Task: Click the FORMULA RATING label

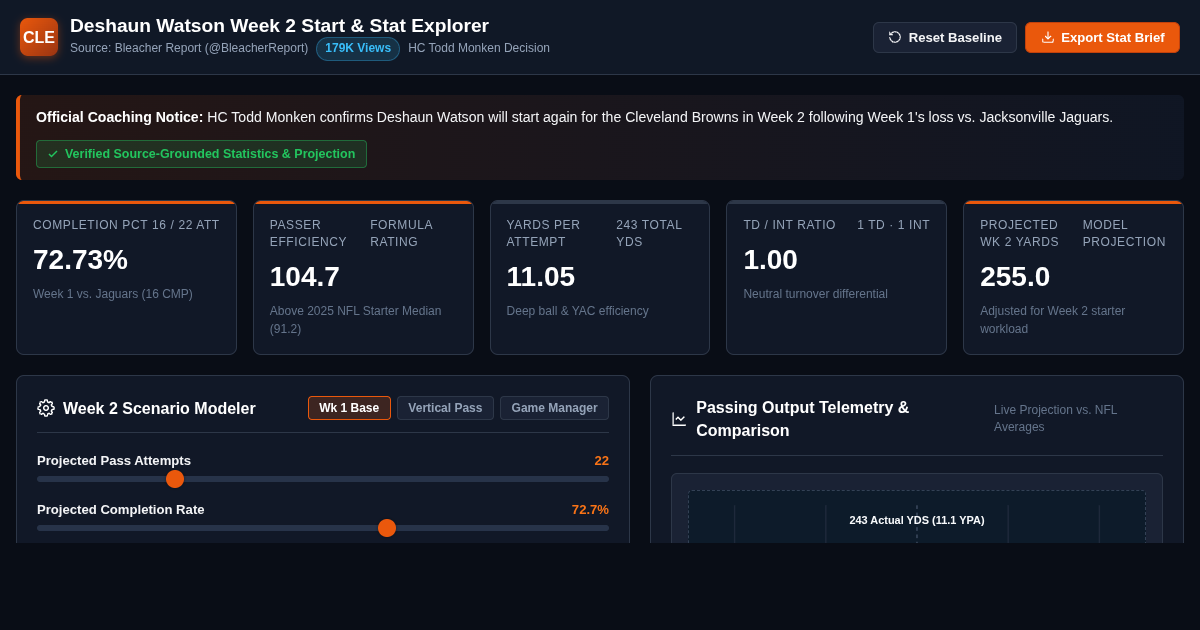Action: click(x=401, y=234)
